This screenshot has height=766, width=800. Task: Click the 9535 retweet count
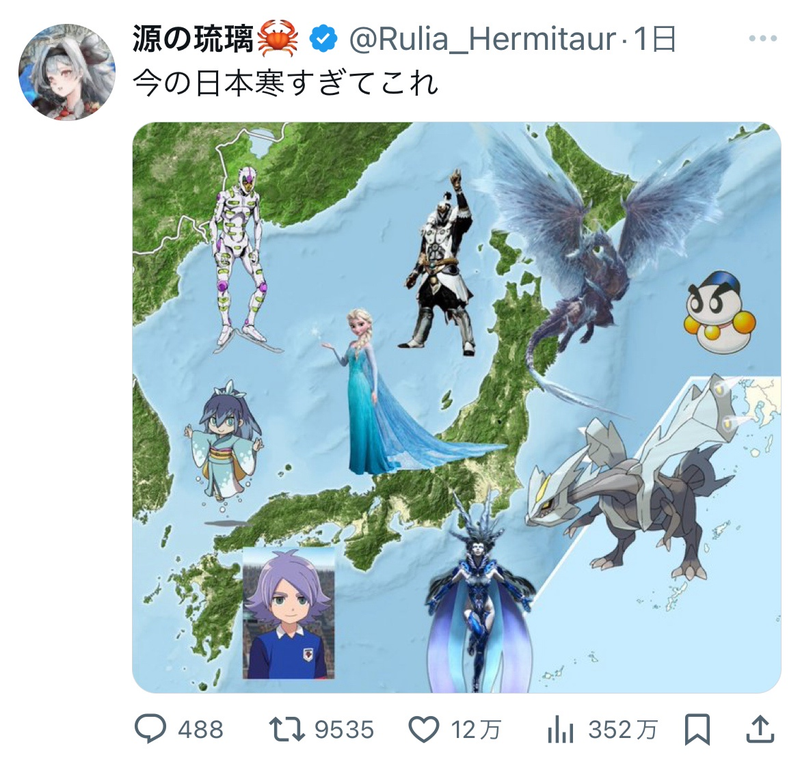pyautogui.click(x=344, y=730)
